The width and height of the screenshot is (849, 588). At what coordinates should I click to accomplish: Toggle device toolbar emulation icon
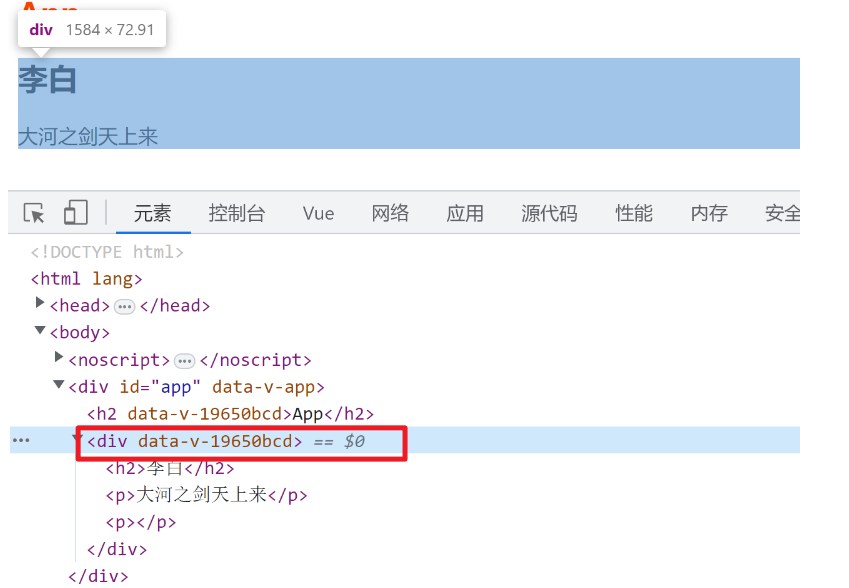pos(76,212)
